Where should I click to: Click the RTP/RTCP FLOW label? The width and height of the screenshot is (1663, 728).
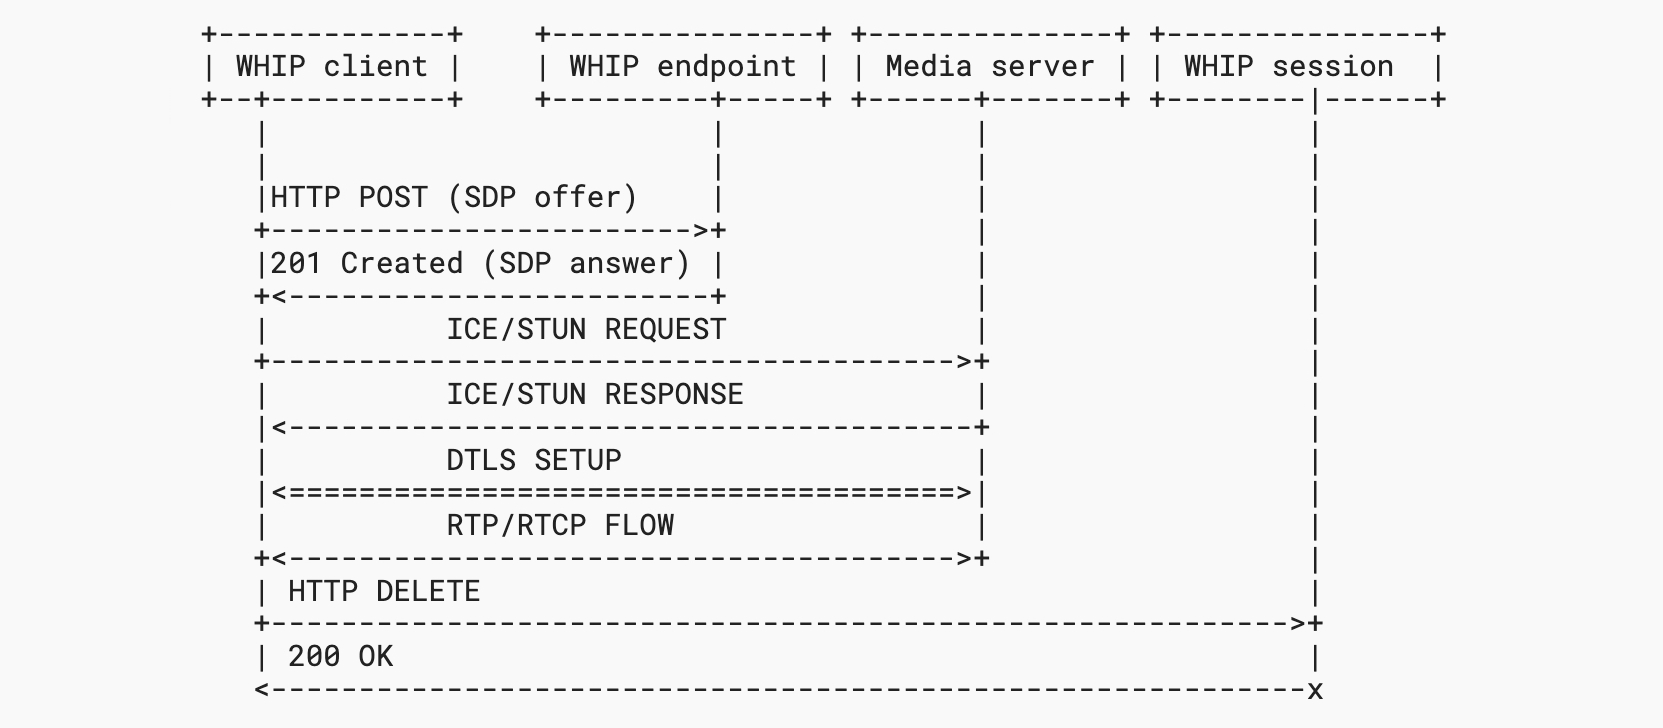559,526
